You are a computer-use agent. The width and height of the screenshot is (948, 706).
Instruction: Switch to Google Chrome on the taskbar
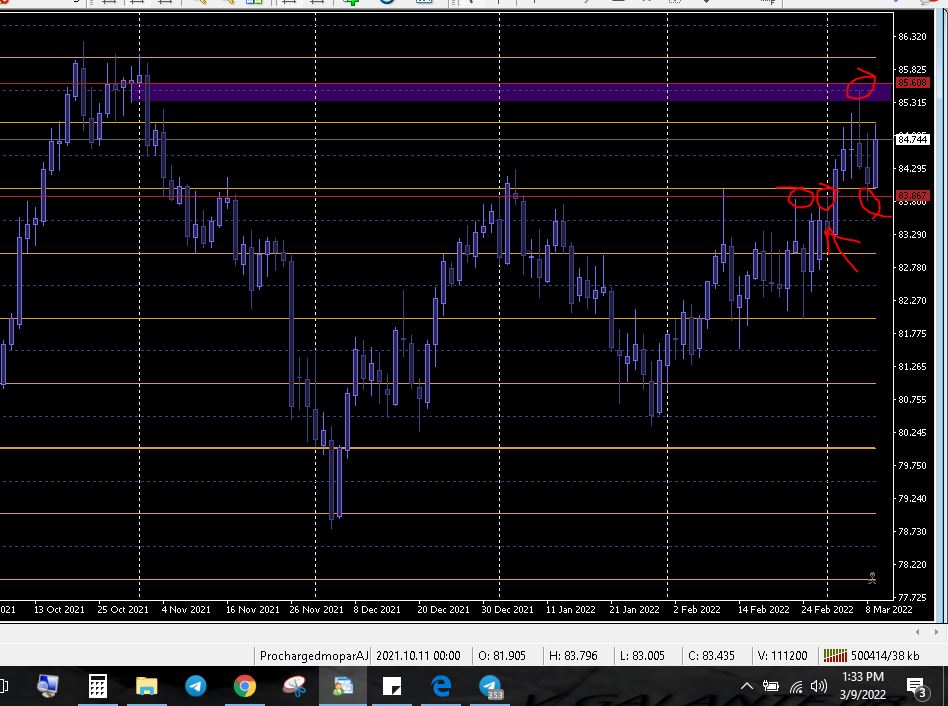click(245, 686)
